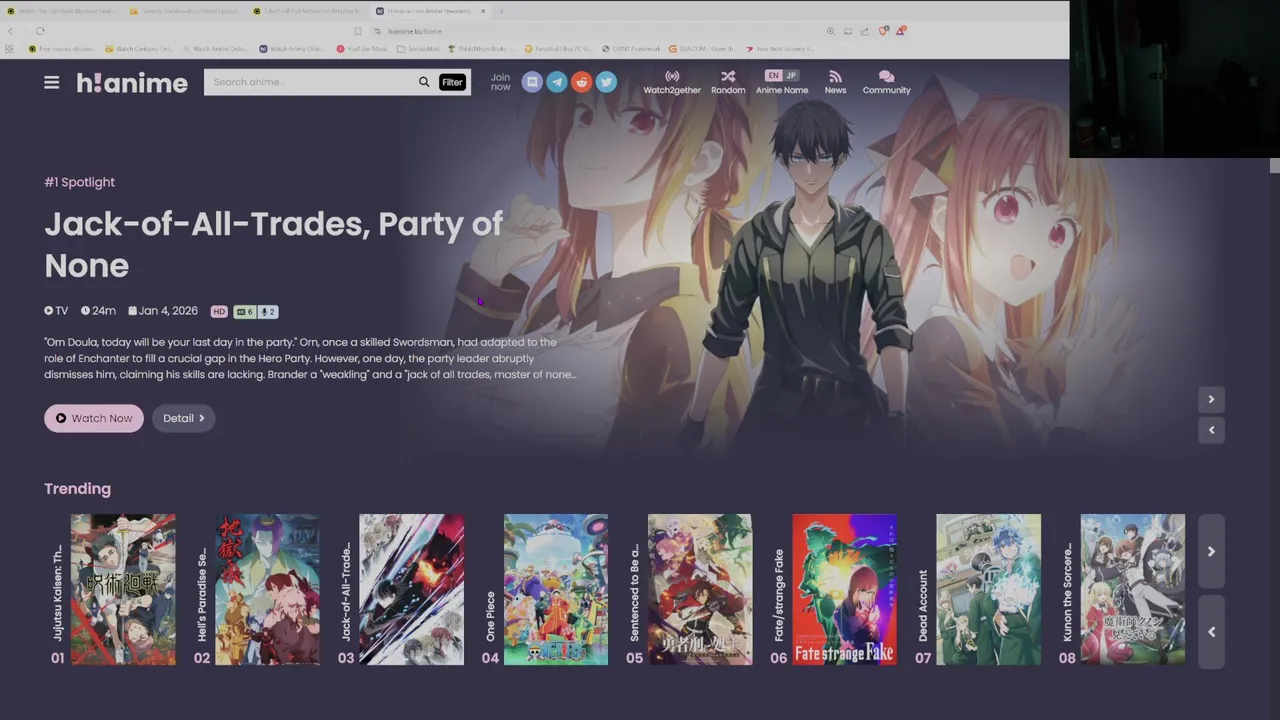
Task: Toggle Anime Name EN/JP language
Action: click(782, 82)
